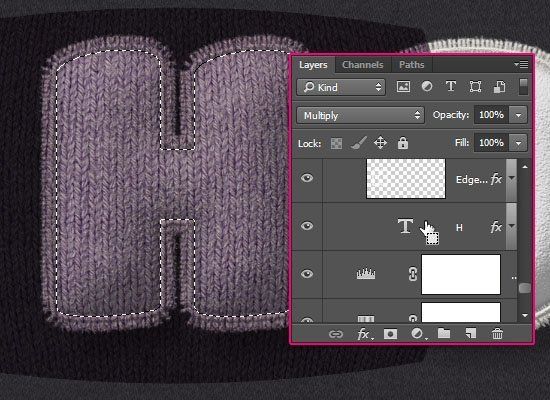Click the Edge layer fx icon
Screen dimensions: 550x400
(496, 179)
